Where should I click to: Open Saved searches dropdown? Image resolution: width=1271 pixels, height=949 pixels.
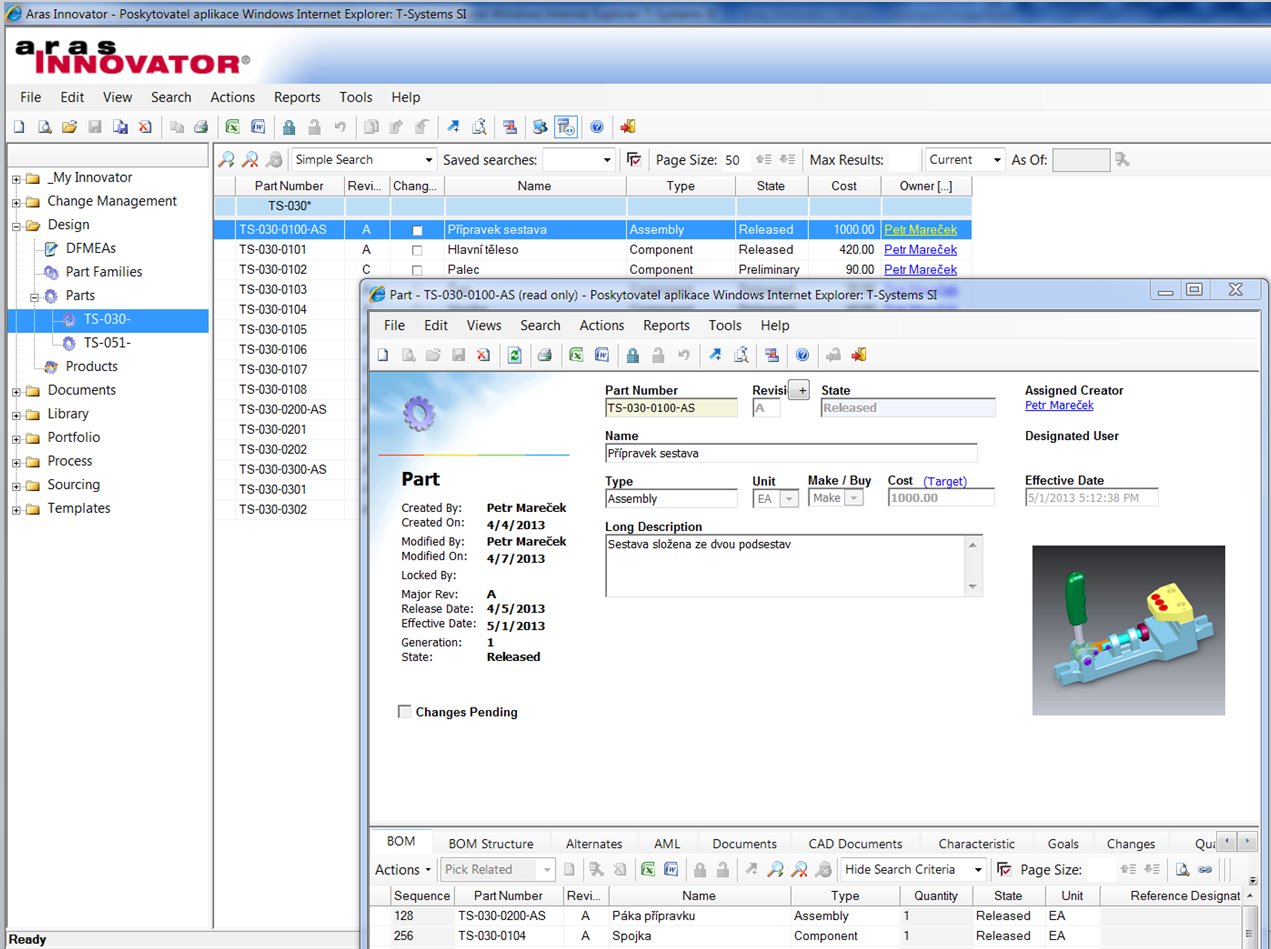click(x=607, y=160)
